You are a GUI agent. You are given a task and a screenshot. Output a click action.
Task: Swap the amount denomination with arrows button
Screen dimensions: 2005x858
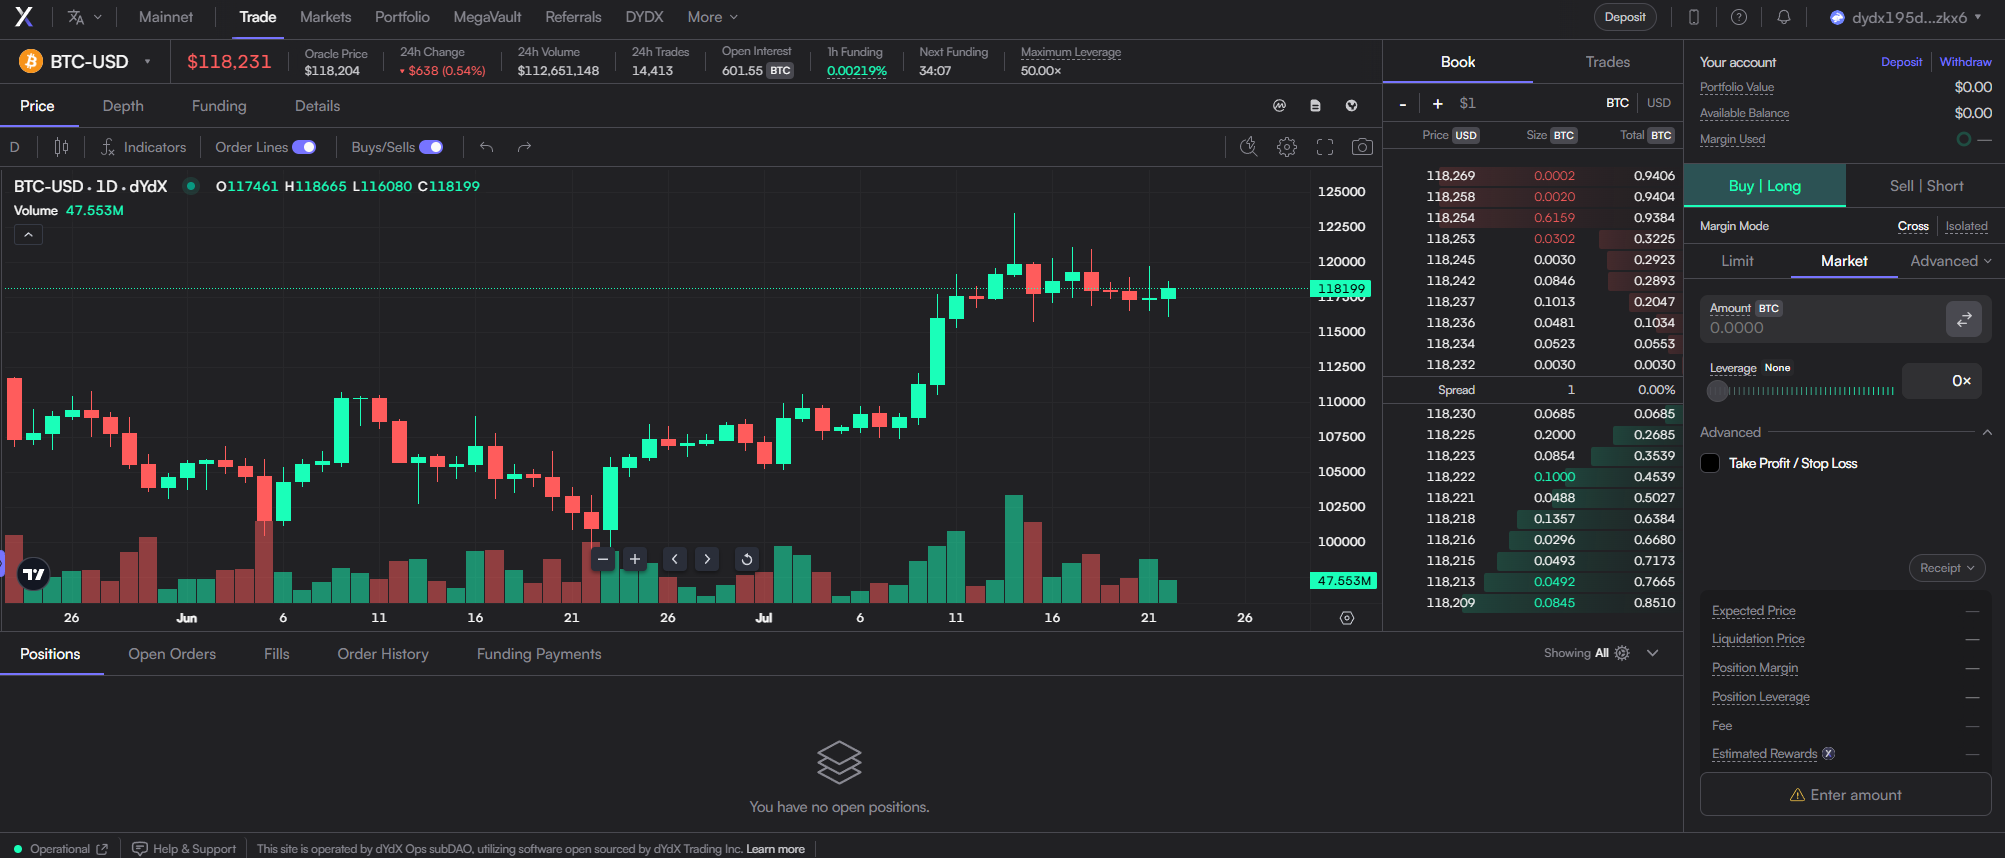pyautogui.click(x=1964, y=319)
